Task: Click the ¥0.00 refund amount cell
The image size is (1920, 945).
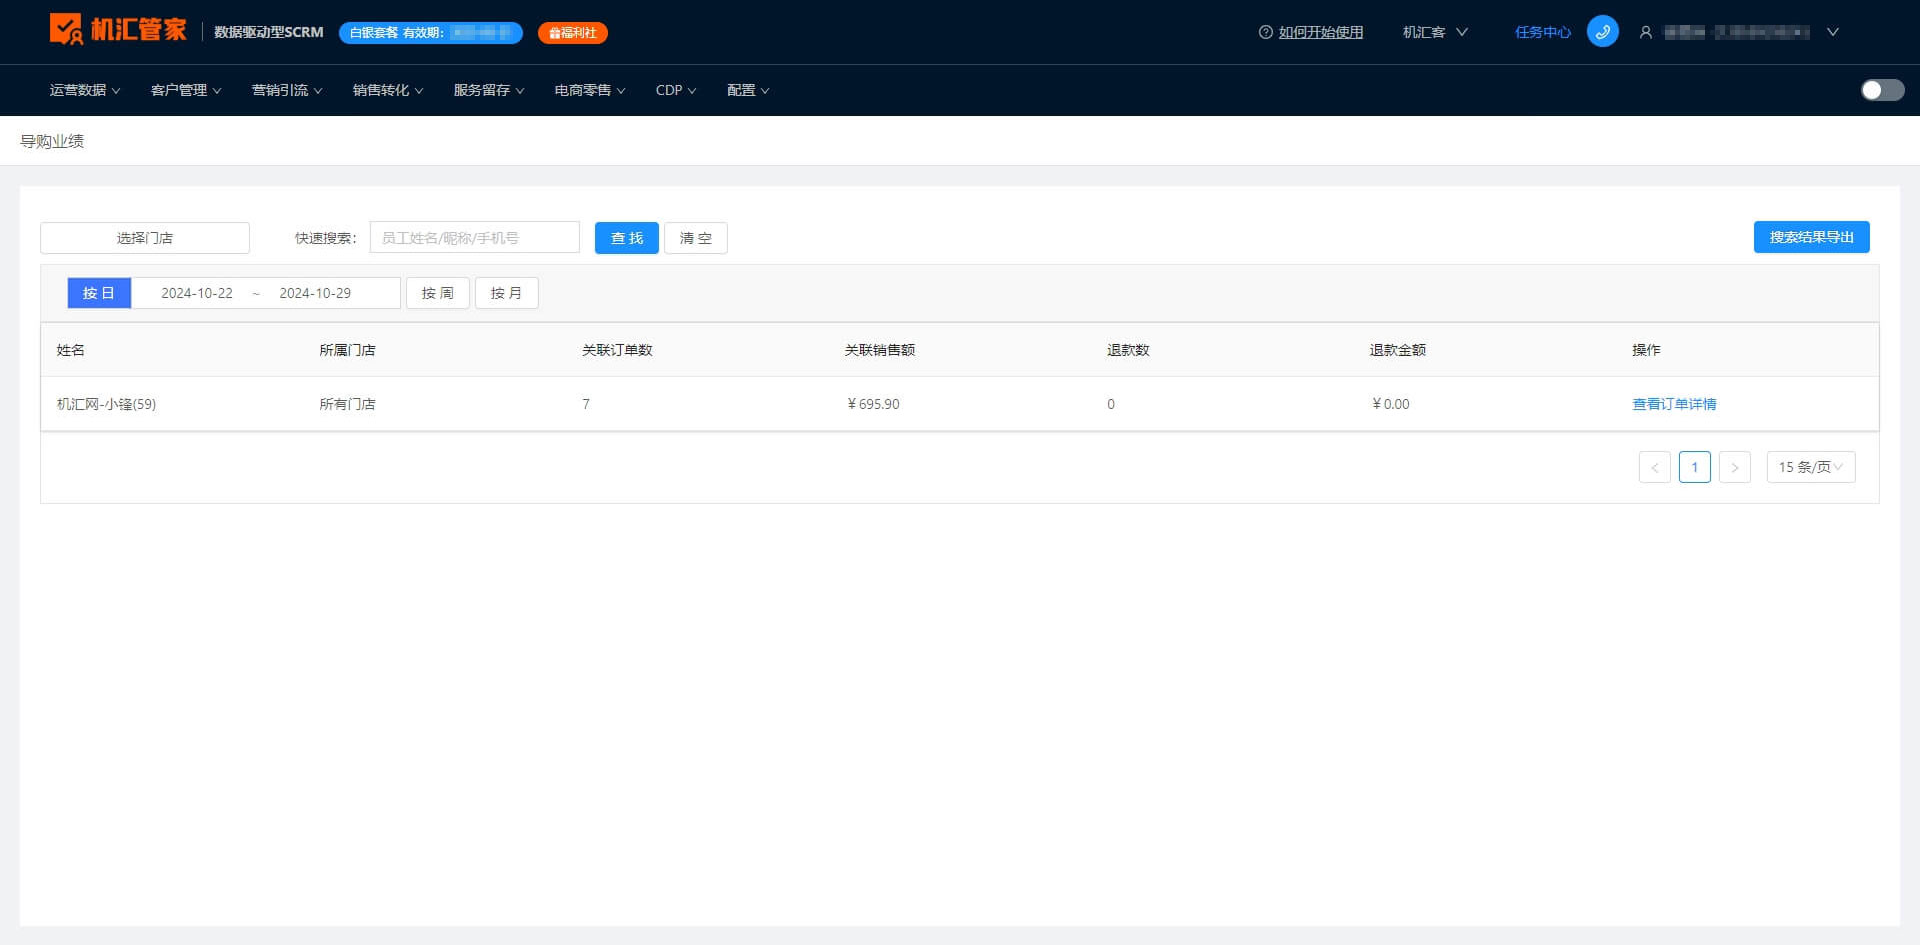Action: tap(1391, 404)
